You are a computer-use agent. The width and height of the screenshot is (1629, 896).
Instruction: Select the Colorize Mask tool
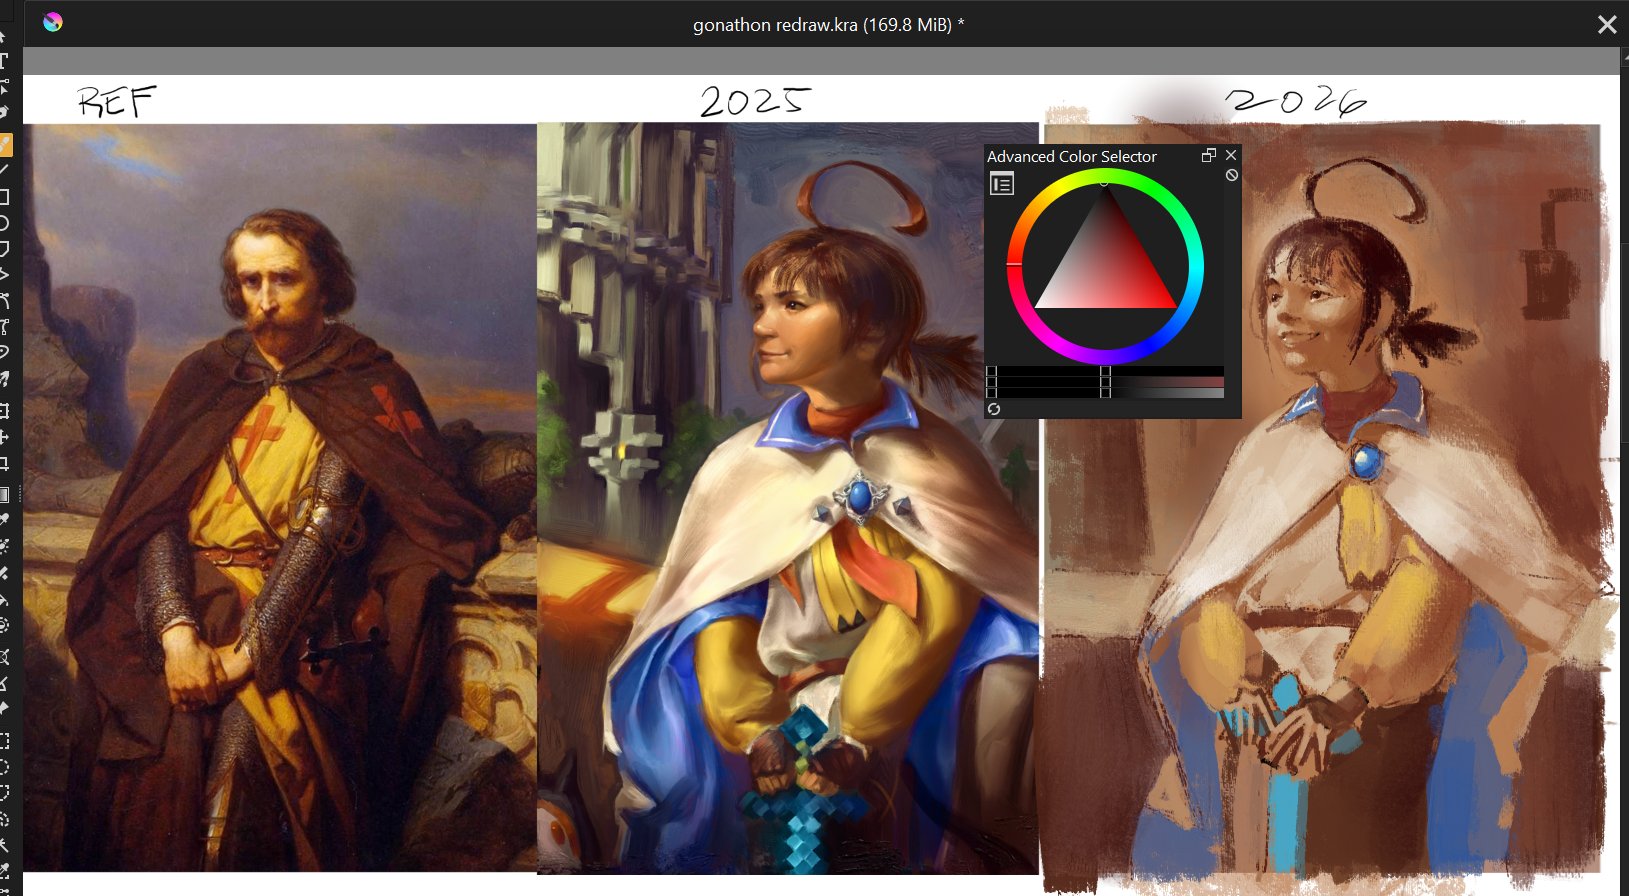(x=4, y=547)
